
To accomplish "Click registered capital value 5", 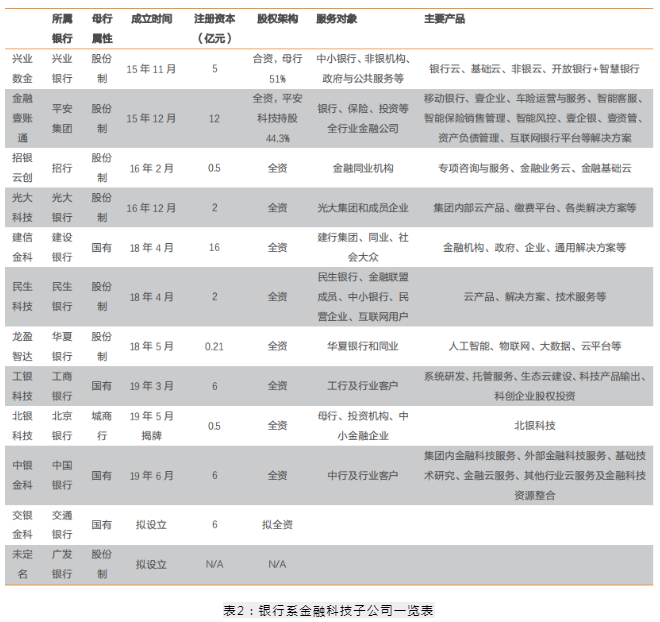I will click(x=215, y=69).
